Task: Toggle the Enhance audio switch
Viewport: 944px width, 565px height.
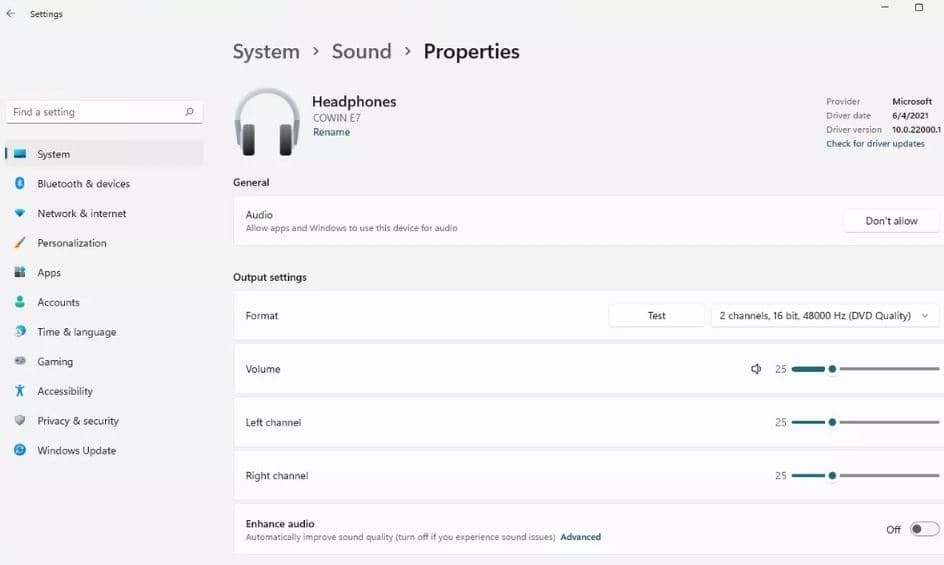Action: [x=924, y=529]
